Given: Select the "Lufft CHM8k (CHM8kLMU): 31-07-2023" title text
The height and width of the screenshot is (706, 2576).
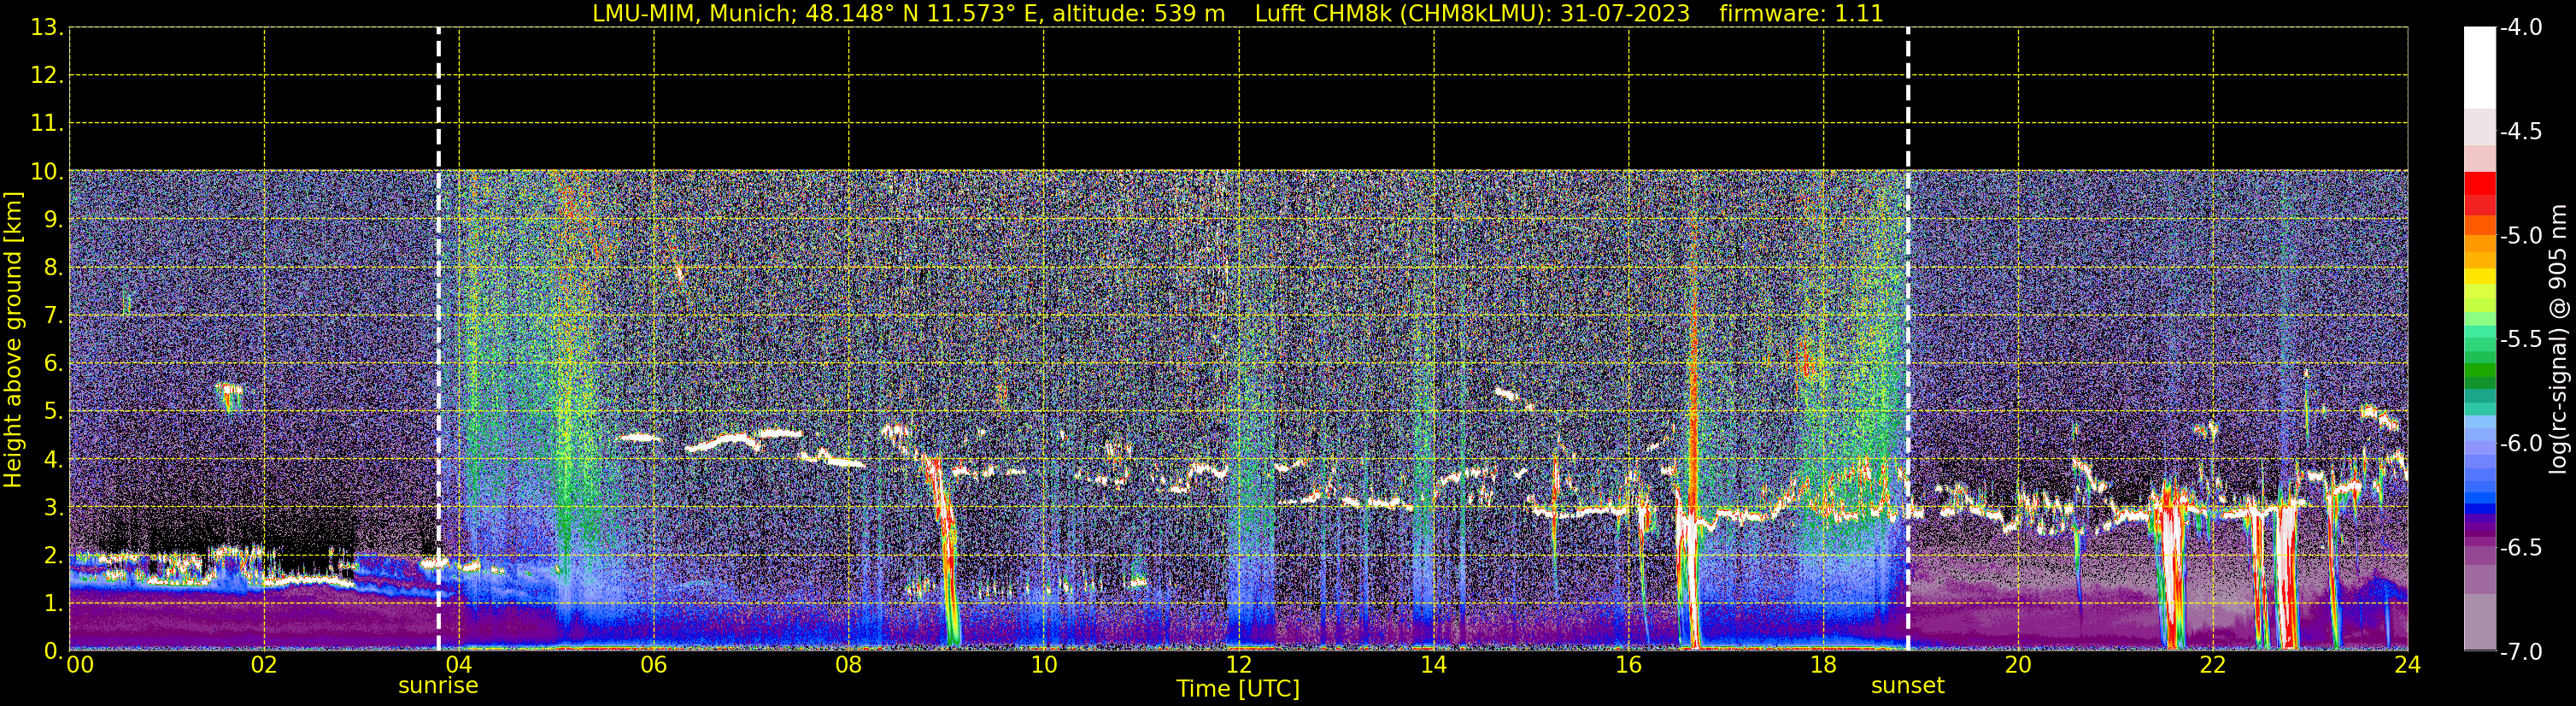Looking at the screenshot, I should pos(1472,14).
